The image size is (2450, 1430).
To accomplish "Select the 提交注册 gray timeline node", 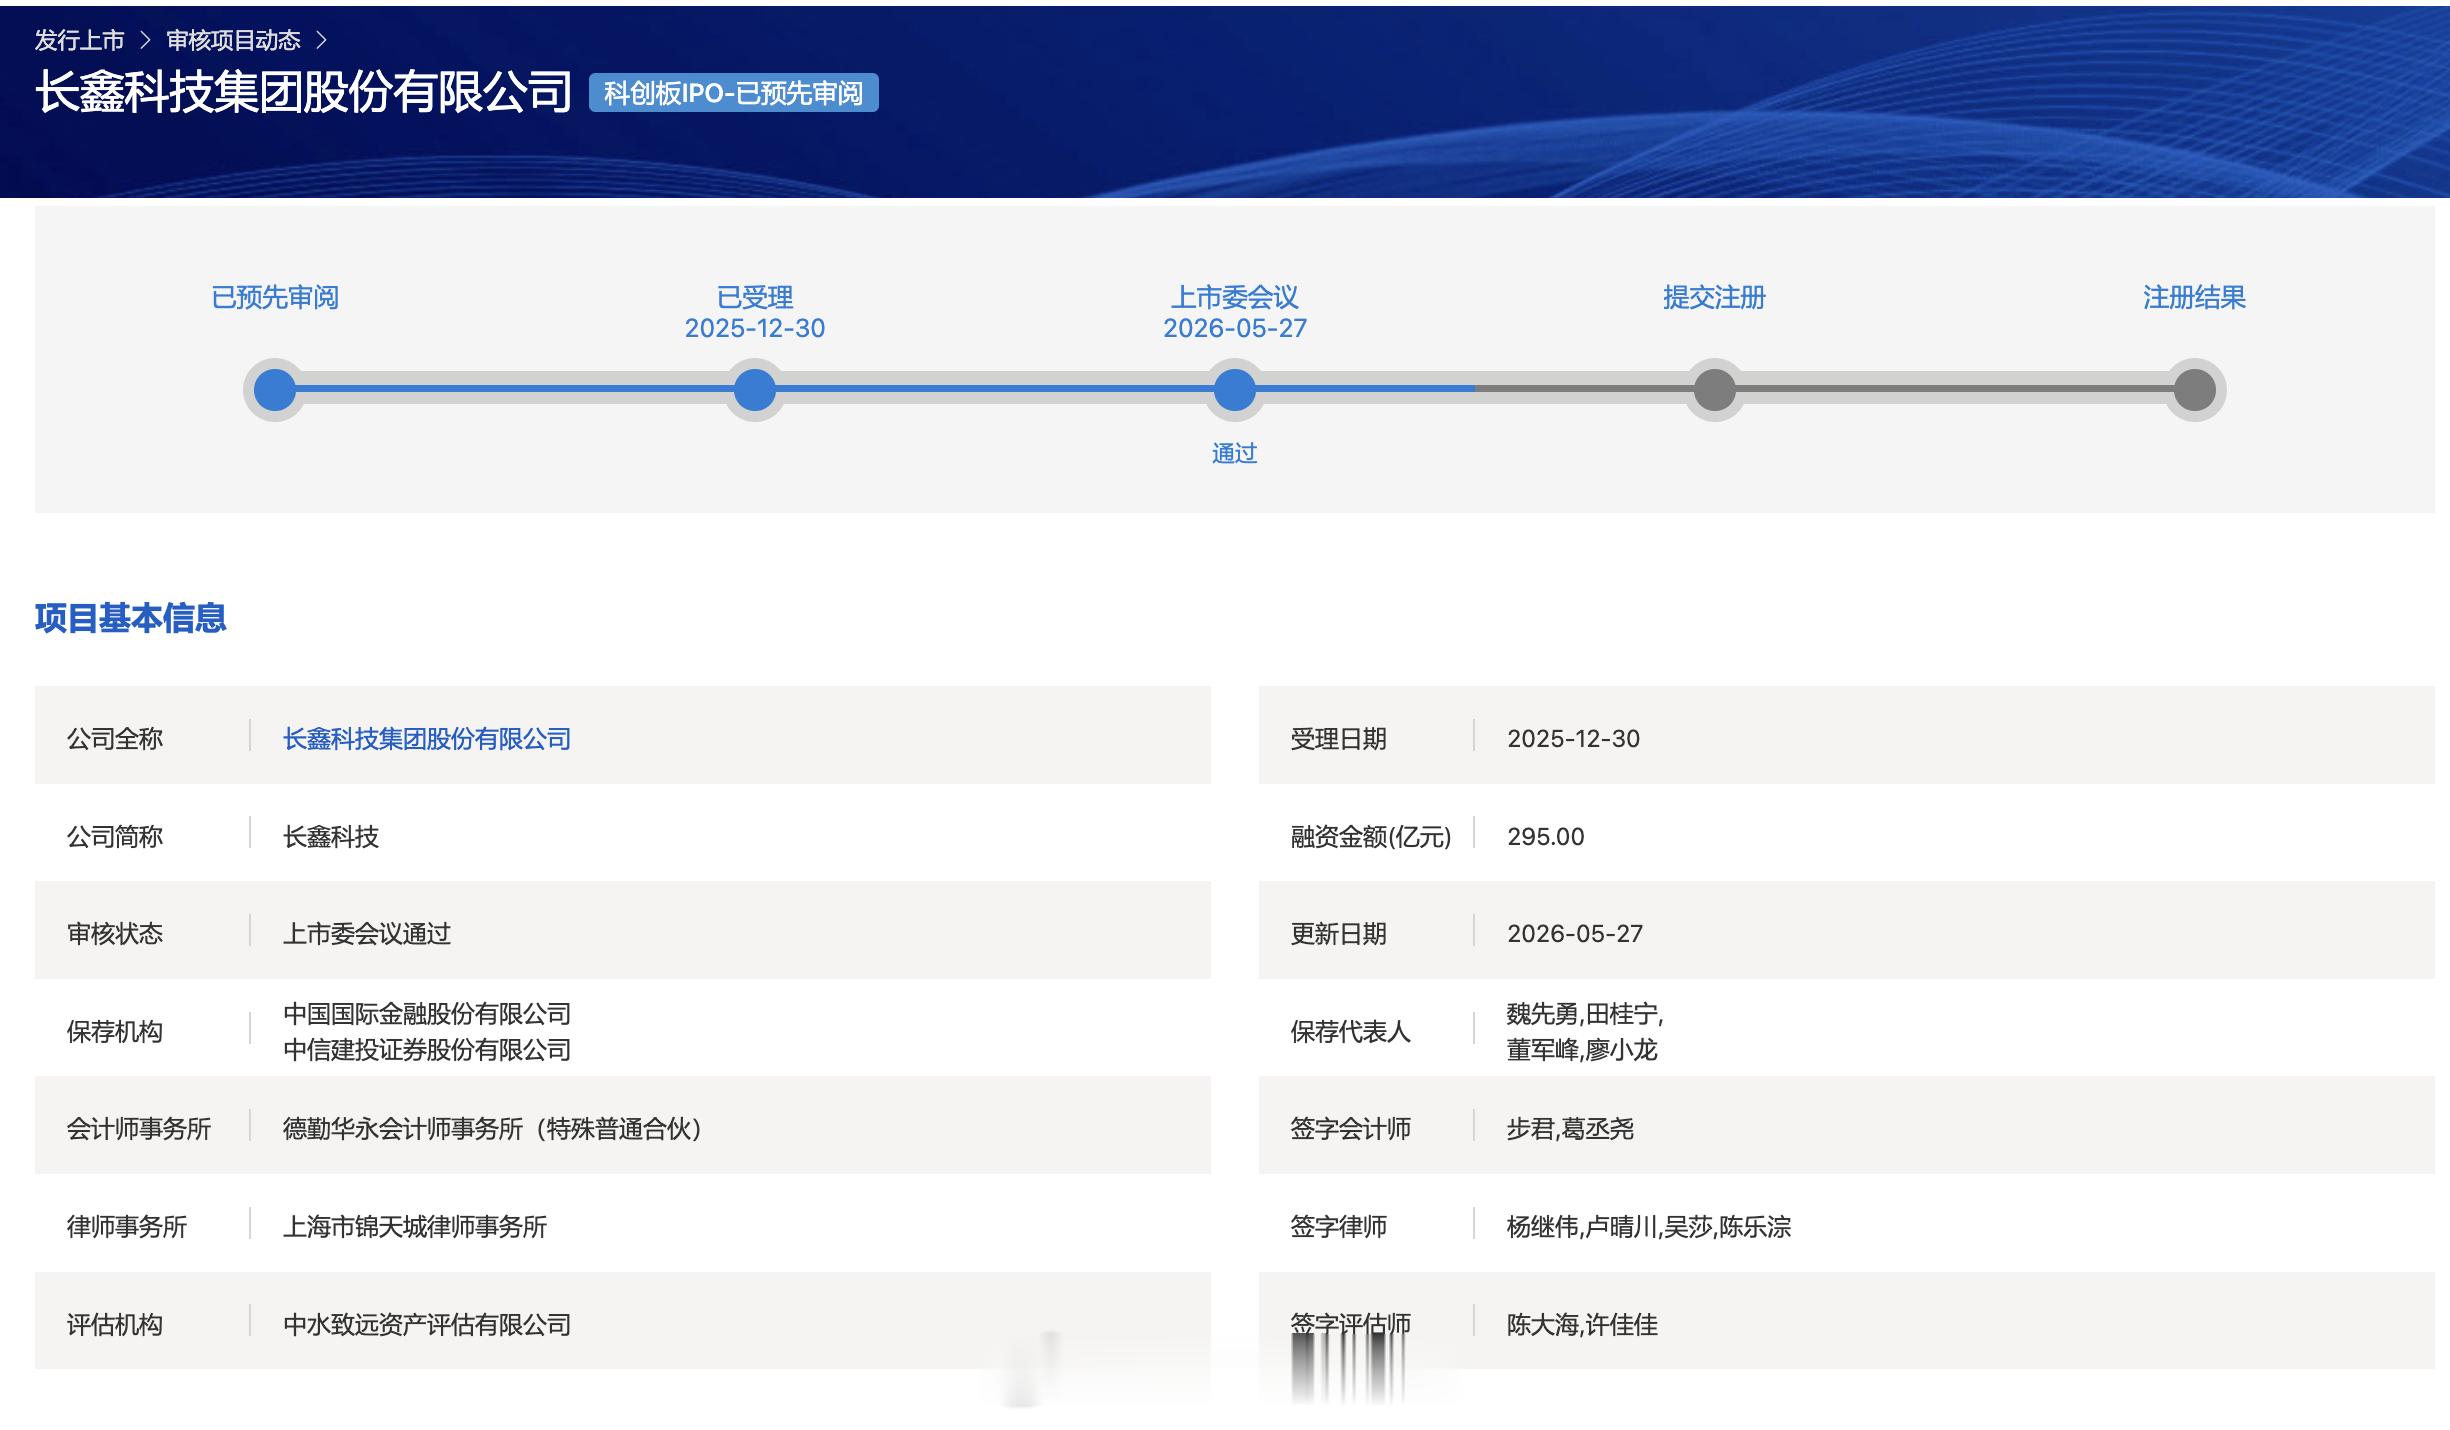I will pyautogui.click(x=1715, y=390).
